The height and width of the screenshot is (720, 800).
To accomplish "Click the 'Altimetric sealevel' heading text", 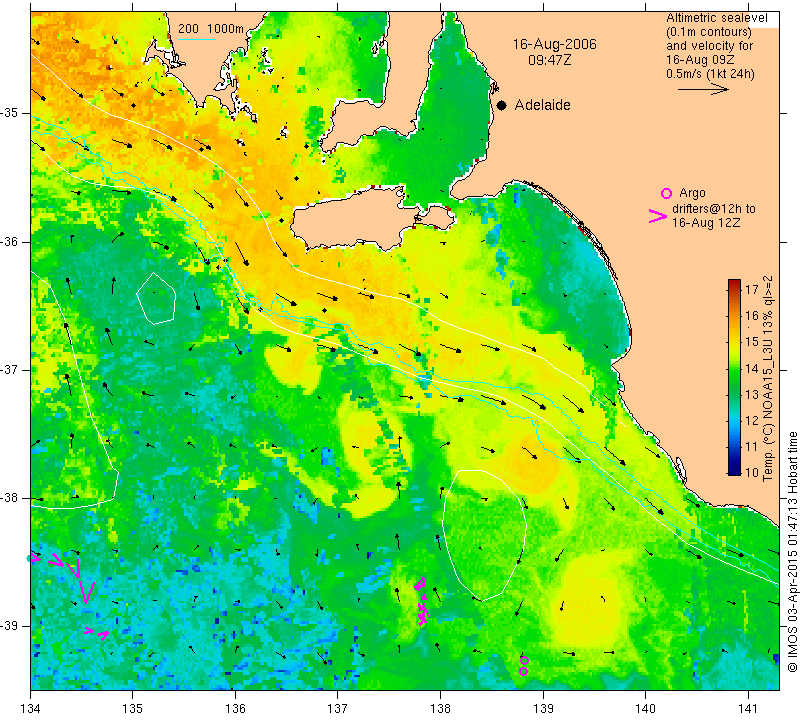I will pos(717,18).
